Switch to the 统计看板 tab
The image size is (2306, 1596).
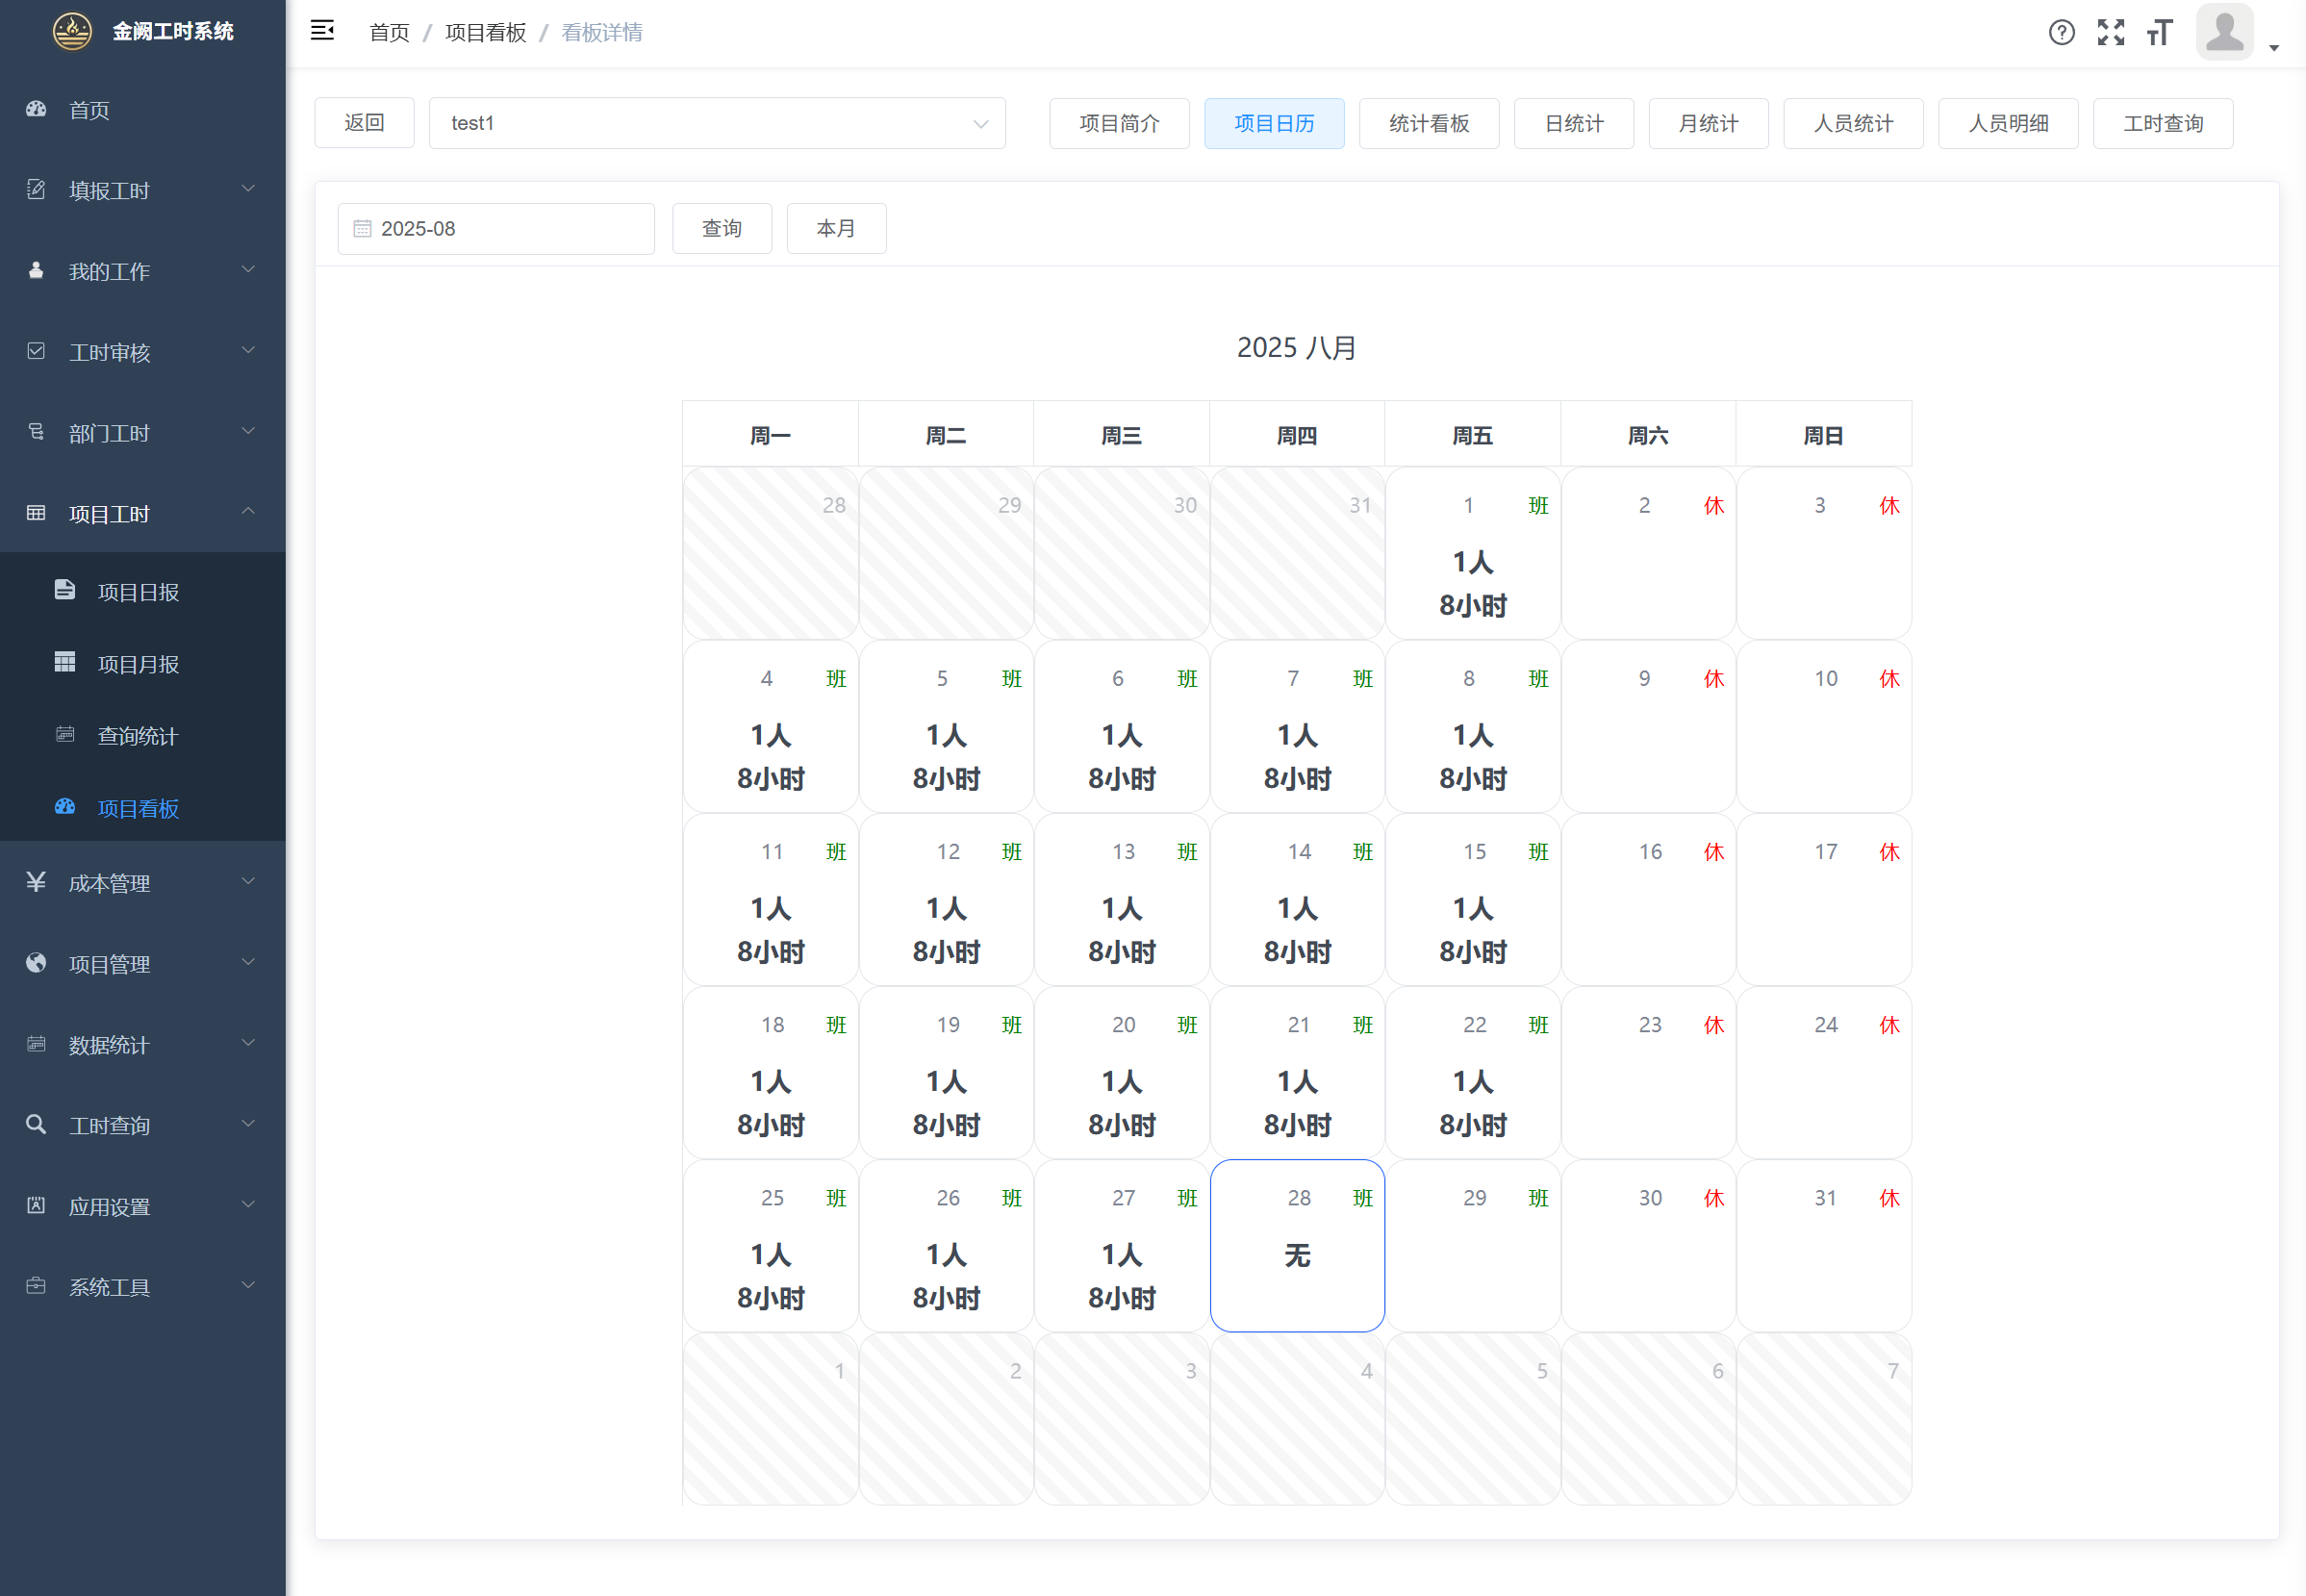pos(1428,123)
